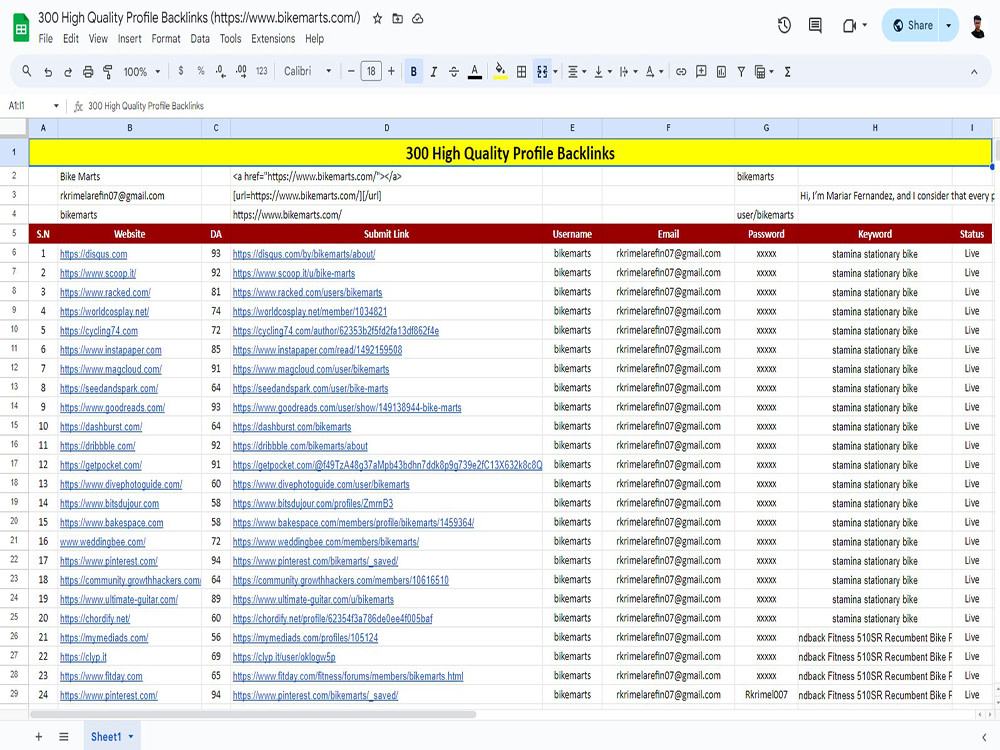This screenshot has height=750, width=1000.
Task: Insert a link
Action: (681, 72)
